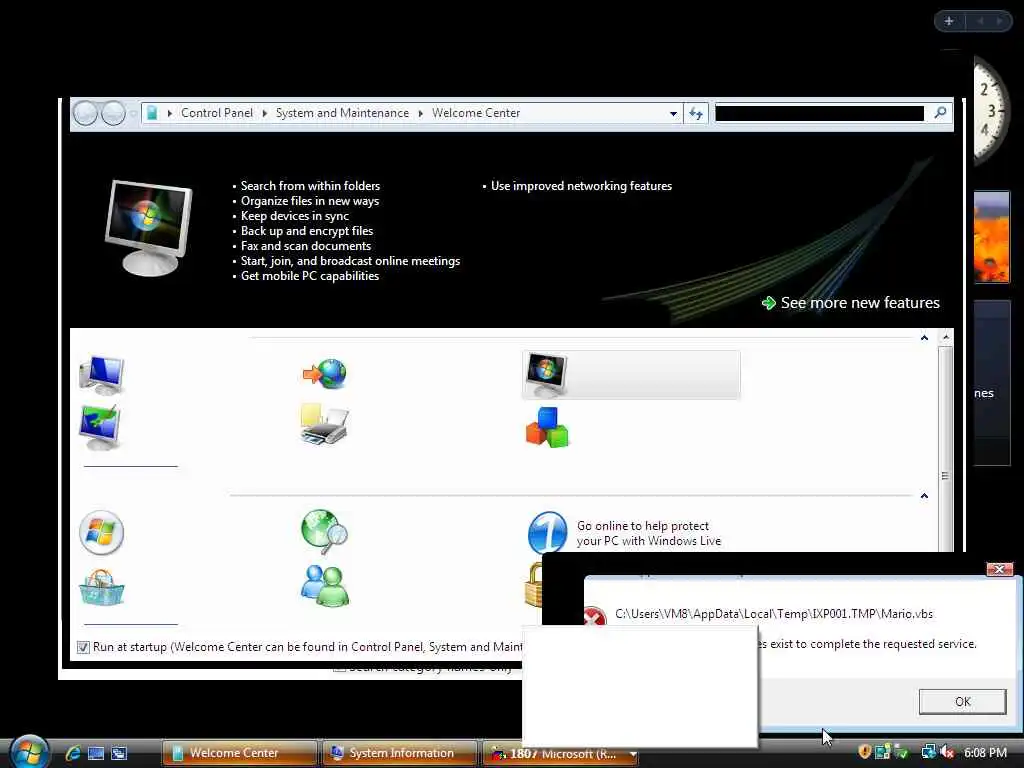The width and height of the screenshot is (1024, 768).
Task: Open the Windows logo orb offer icon
Action: point(101,533)
